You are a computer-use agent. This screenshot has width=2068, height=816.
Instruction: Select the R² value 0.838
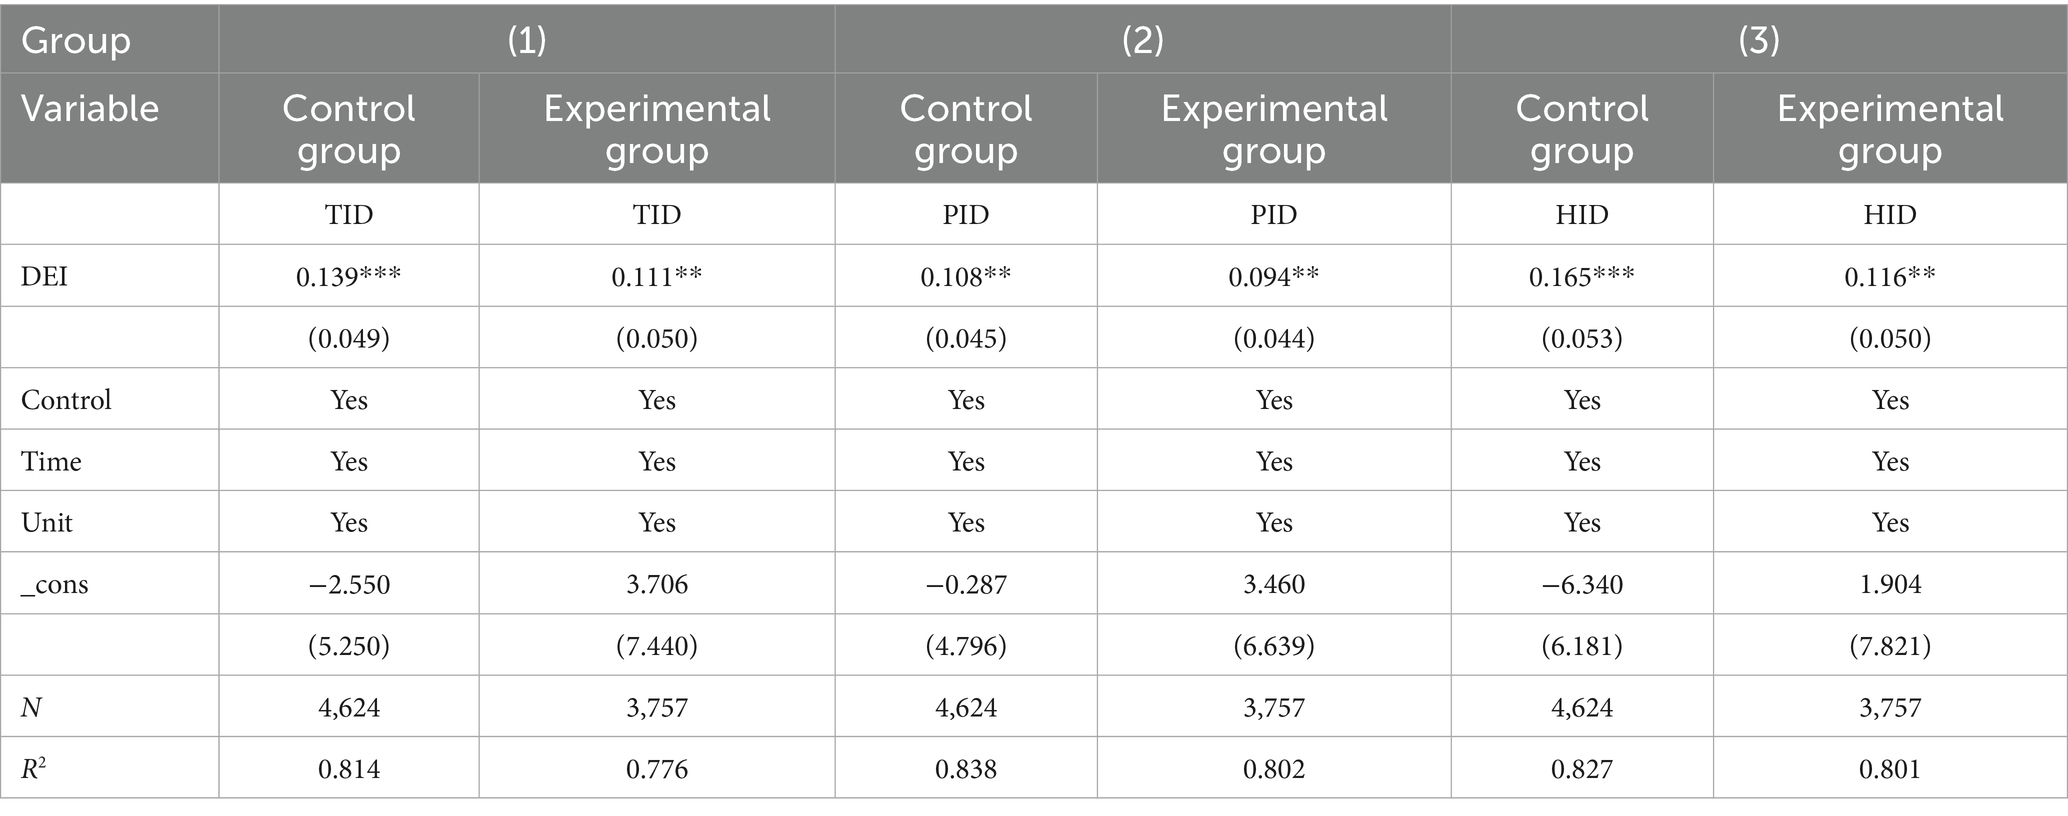[x=965, y=769]
